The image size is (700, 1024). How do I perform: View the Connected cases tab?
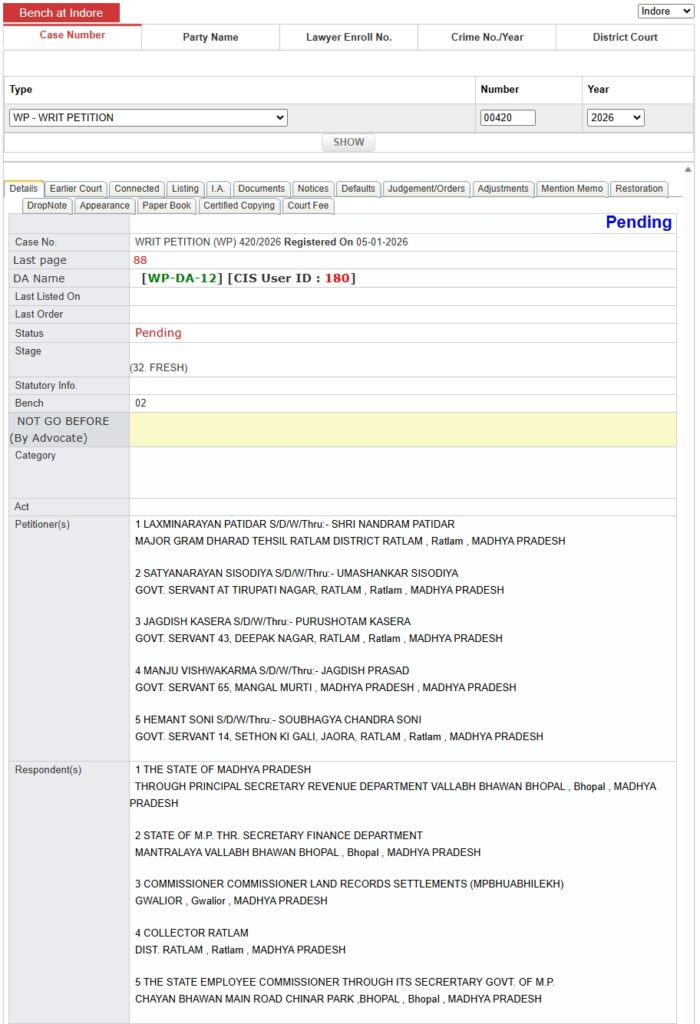[136, 189]
